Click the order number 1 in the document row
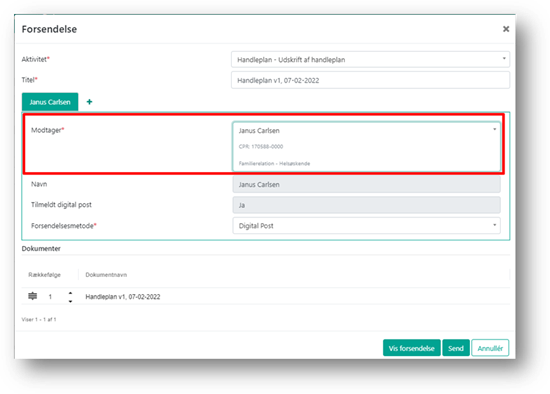 [x=50, y=297]
